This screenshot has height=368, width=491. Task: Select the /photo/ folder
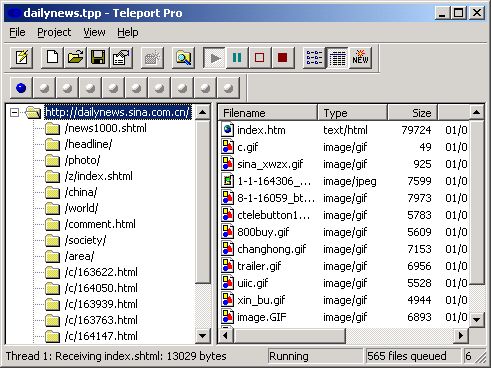click(x=82, y=160)
